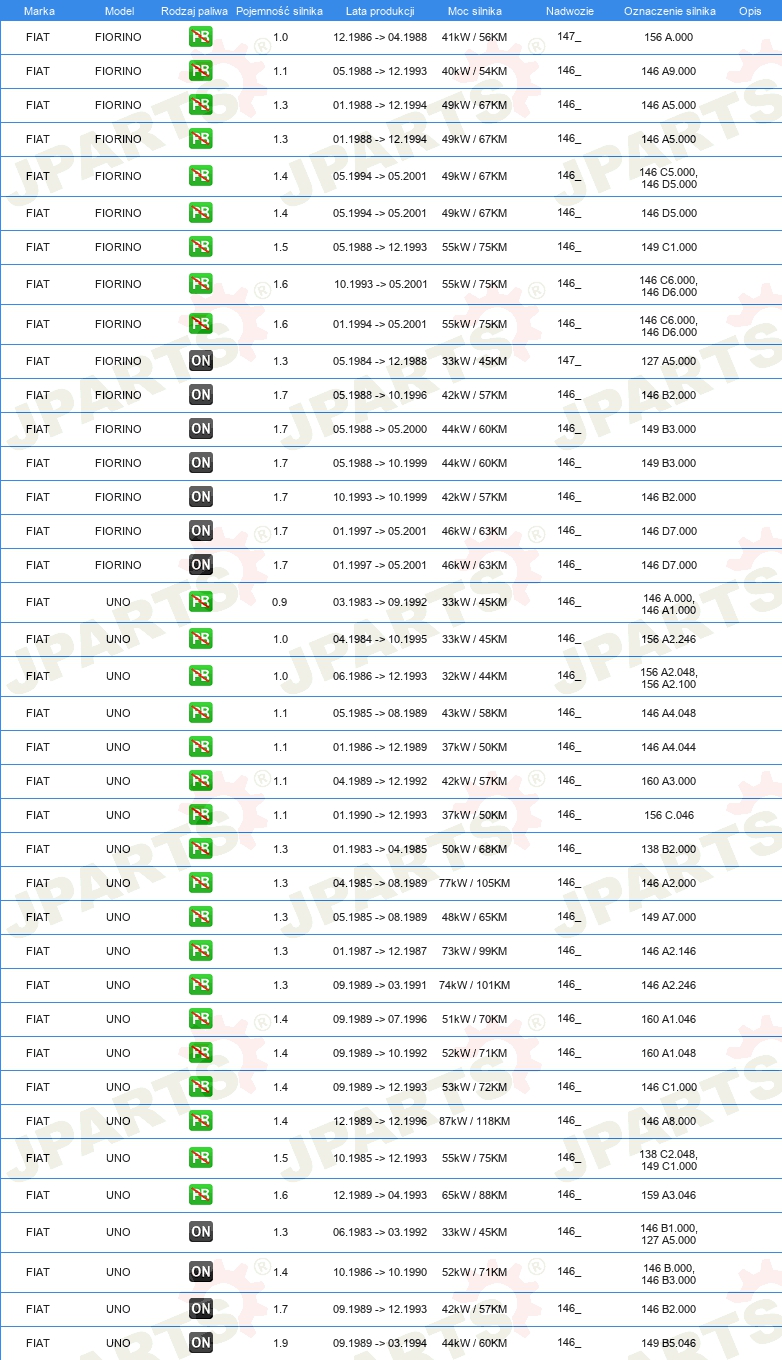Viewport: 782px width, 1360px height.
Task: Click diesel ON icon in Uno 146 B2.000 row
Action: [x=201, y=1309]
